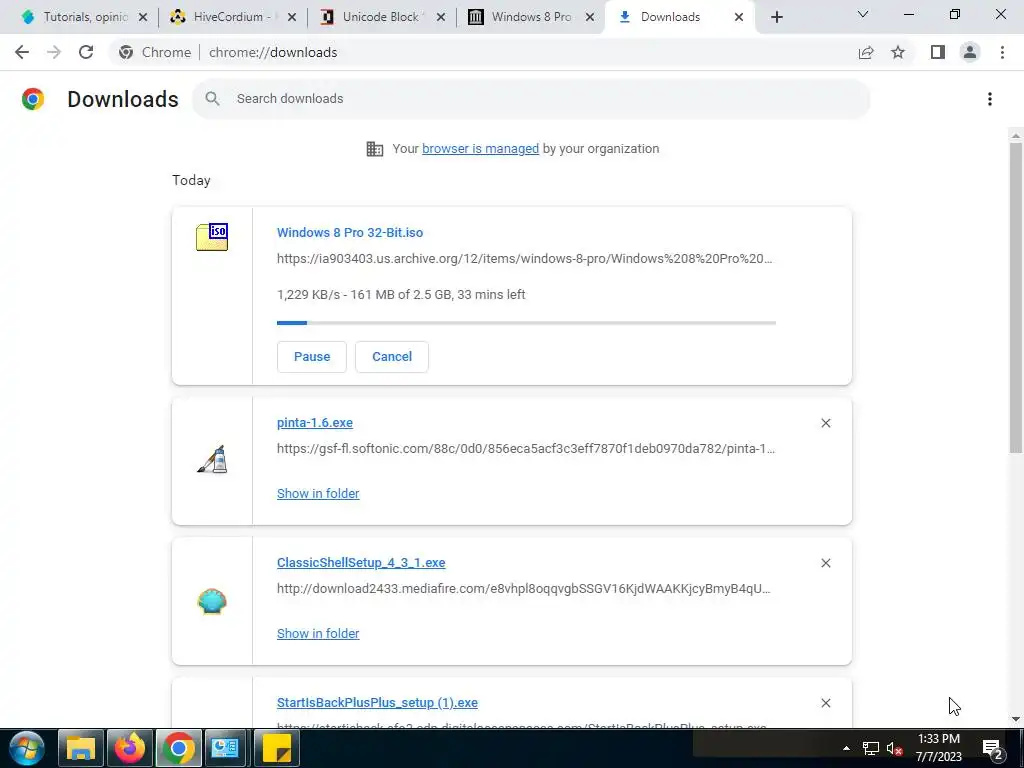This screenshot has height=768, width=1024.
Task: Show ClassicShellSetup in folder
Action: pyautogui.click(x=318, y=633)
